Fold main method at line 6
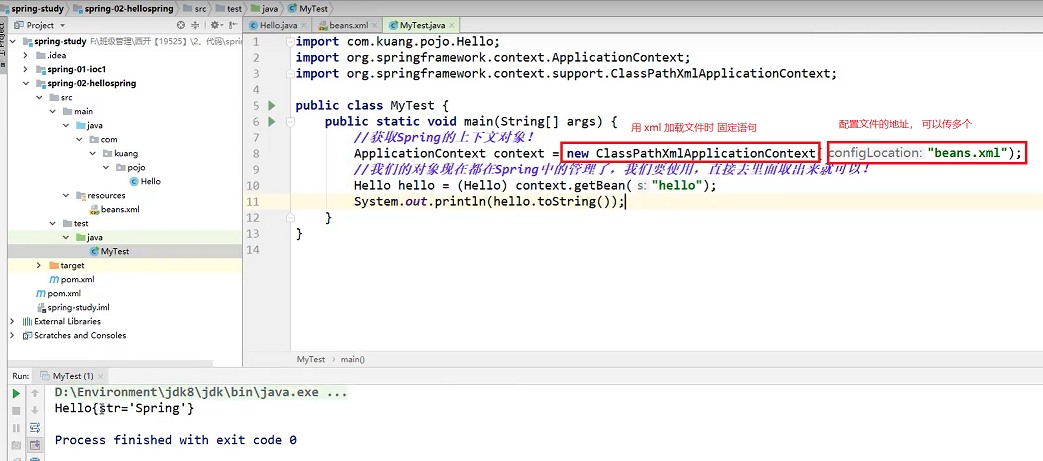 tap(289, 122)
